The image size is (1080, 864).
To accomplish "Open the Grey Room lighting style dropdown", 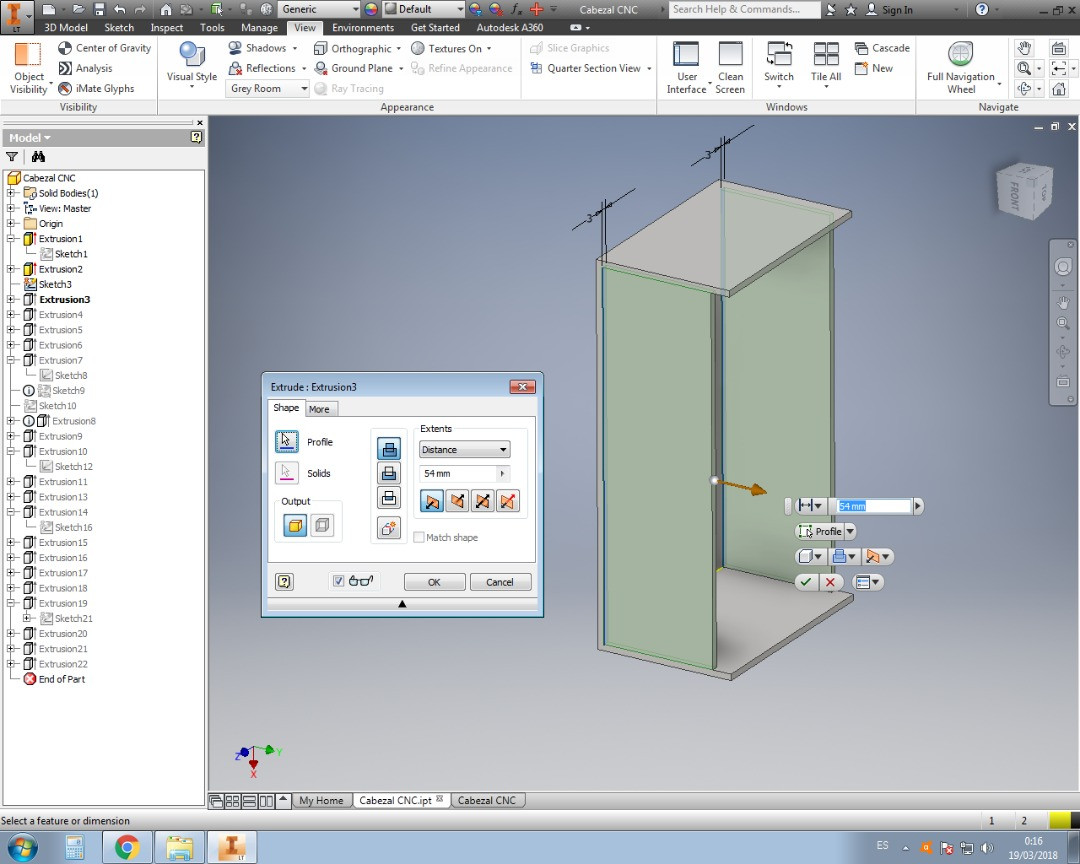I will [267, 88].
